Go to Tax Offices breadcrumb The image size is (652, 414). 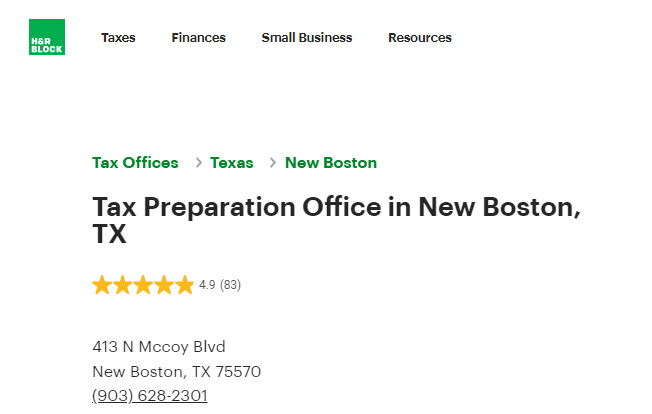click(135, 163)
